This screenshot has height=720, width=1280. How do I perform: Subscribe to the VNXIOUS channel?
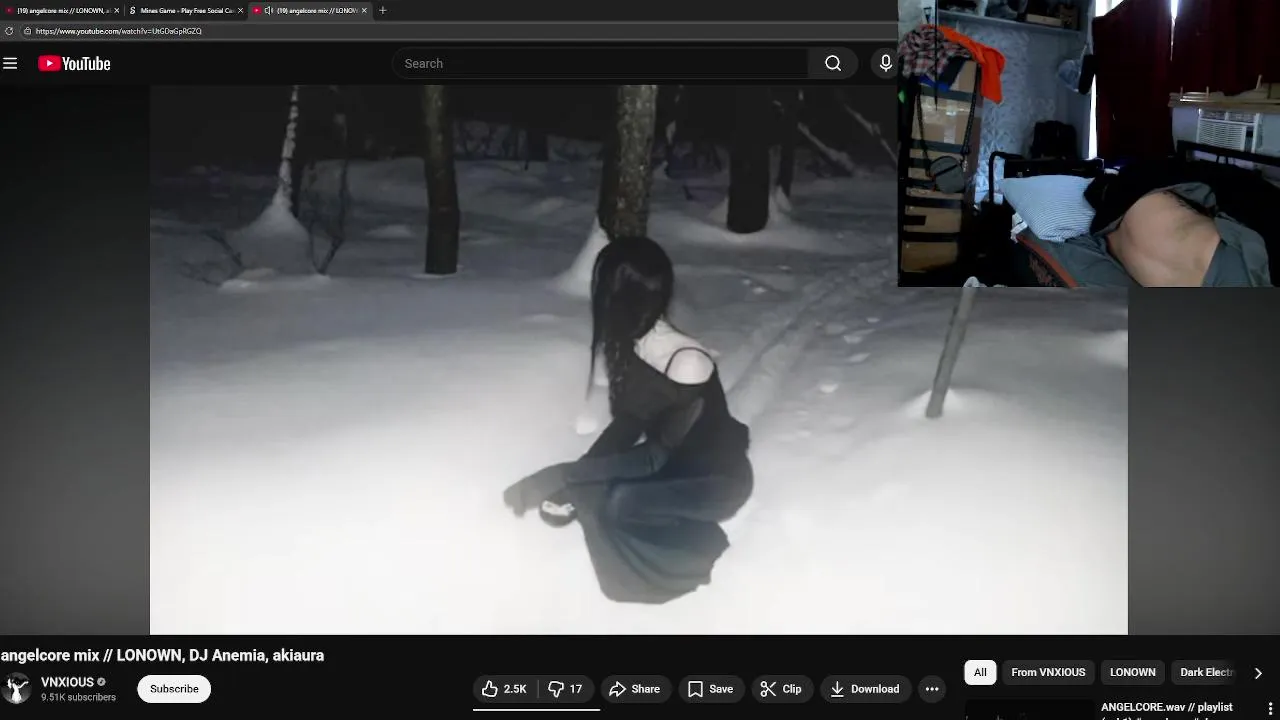pos(174,688)
